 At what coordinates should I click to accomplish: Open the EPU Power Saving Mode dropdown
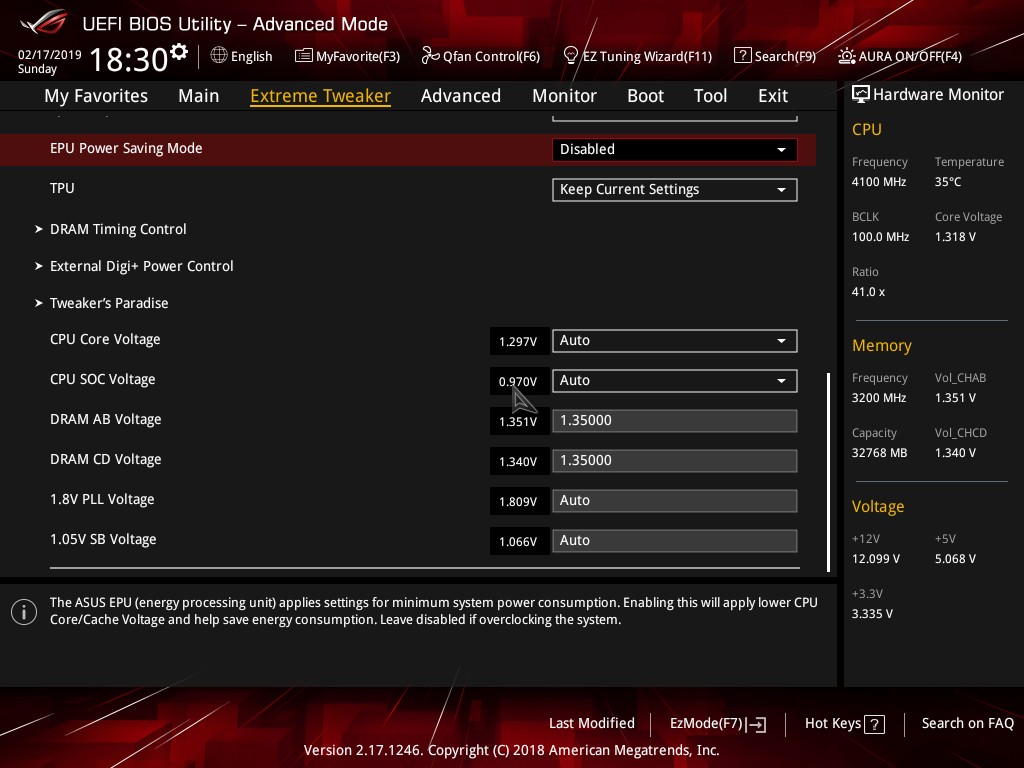point(674,150)
